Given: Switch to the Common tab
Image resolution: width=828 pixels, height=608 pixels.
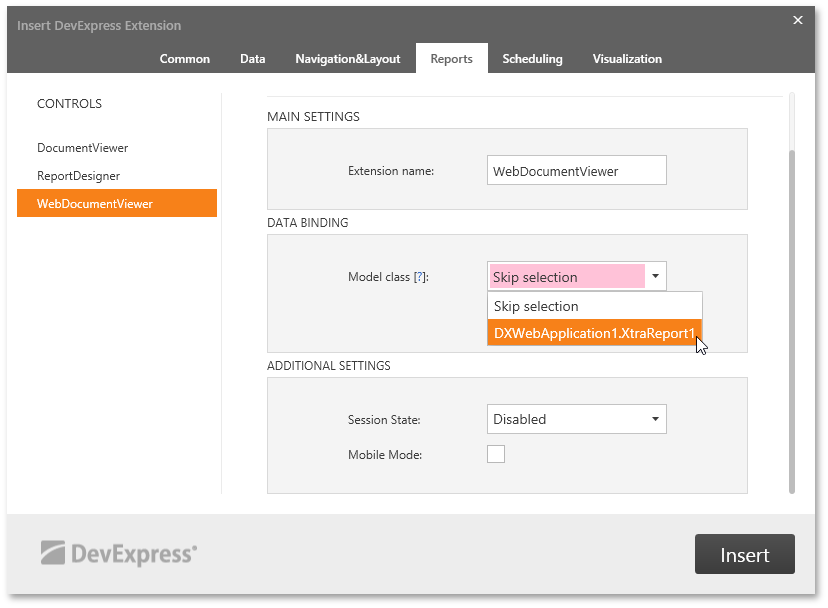Looking at the screenshot, I should 185,59.
